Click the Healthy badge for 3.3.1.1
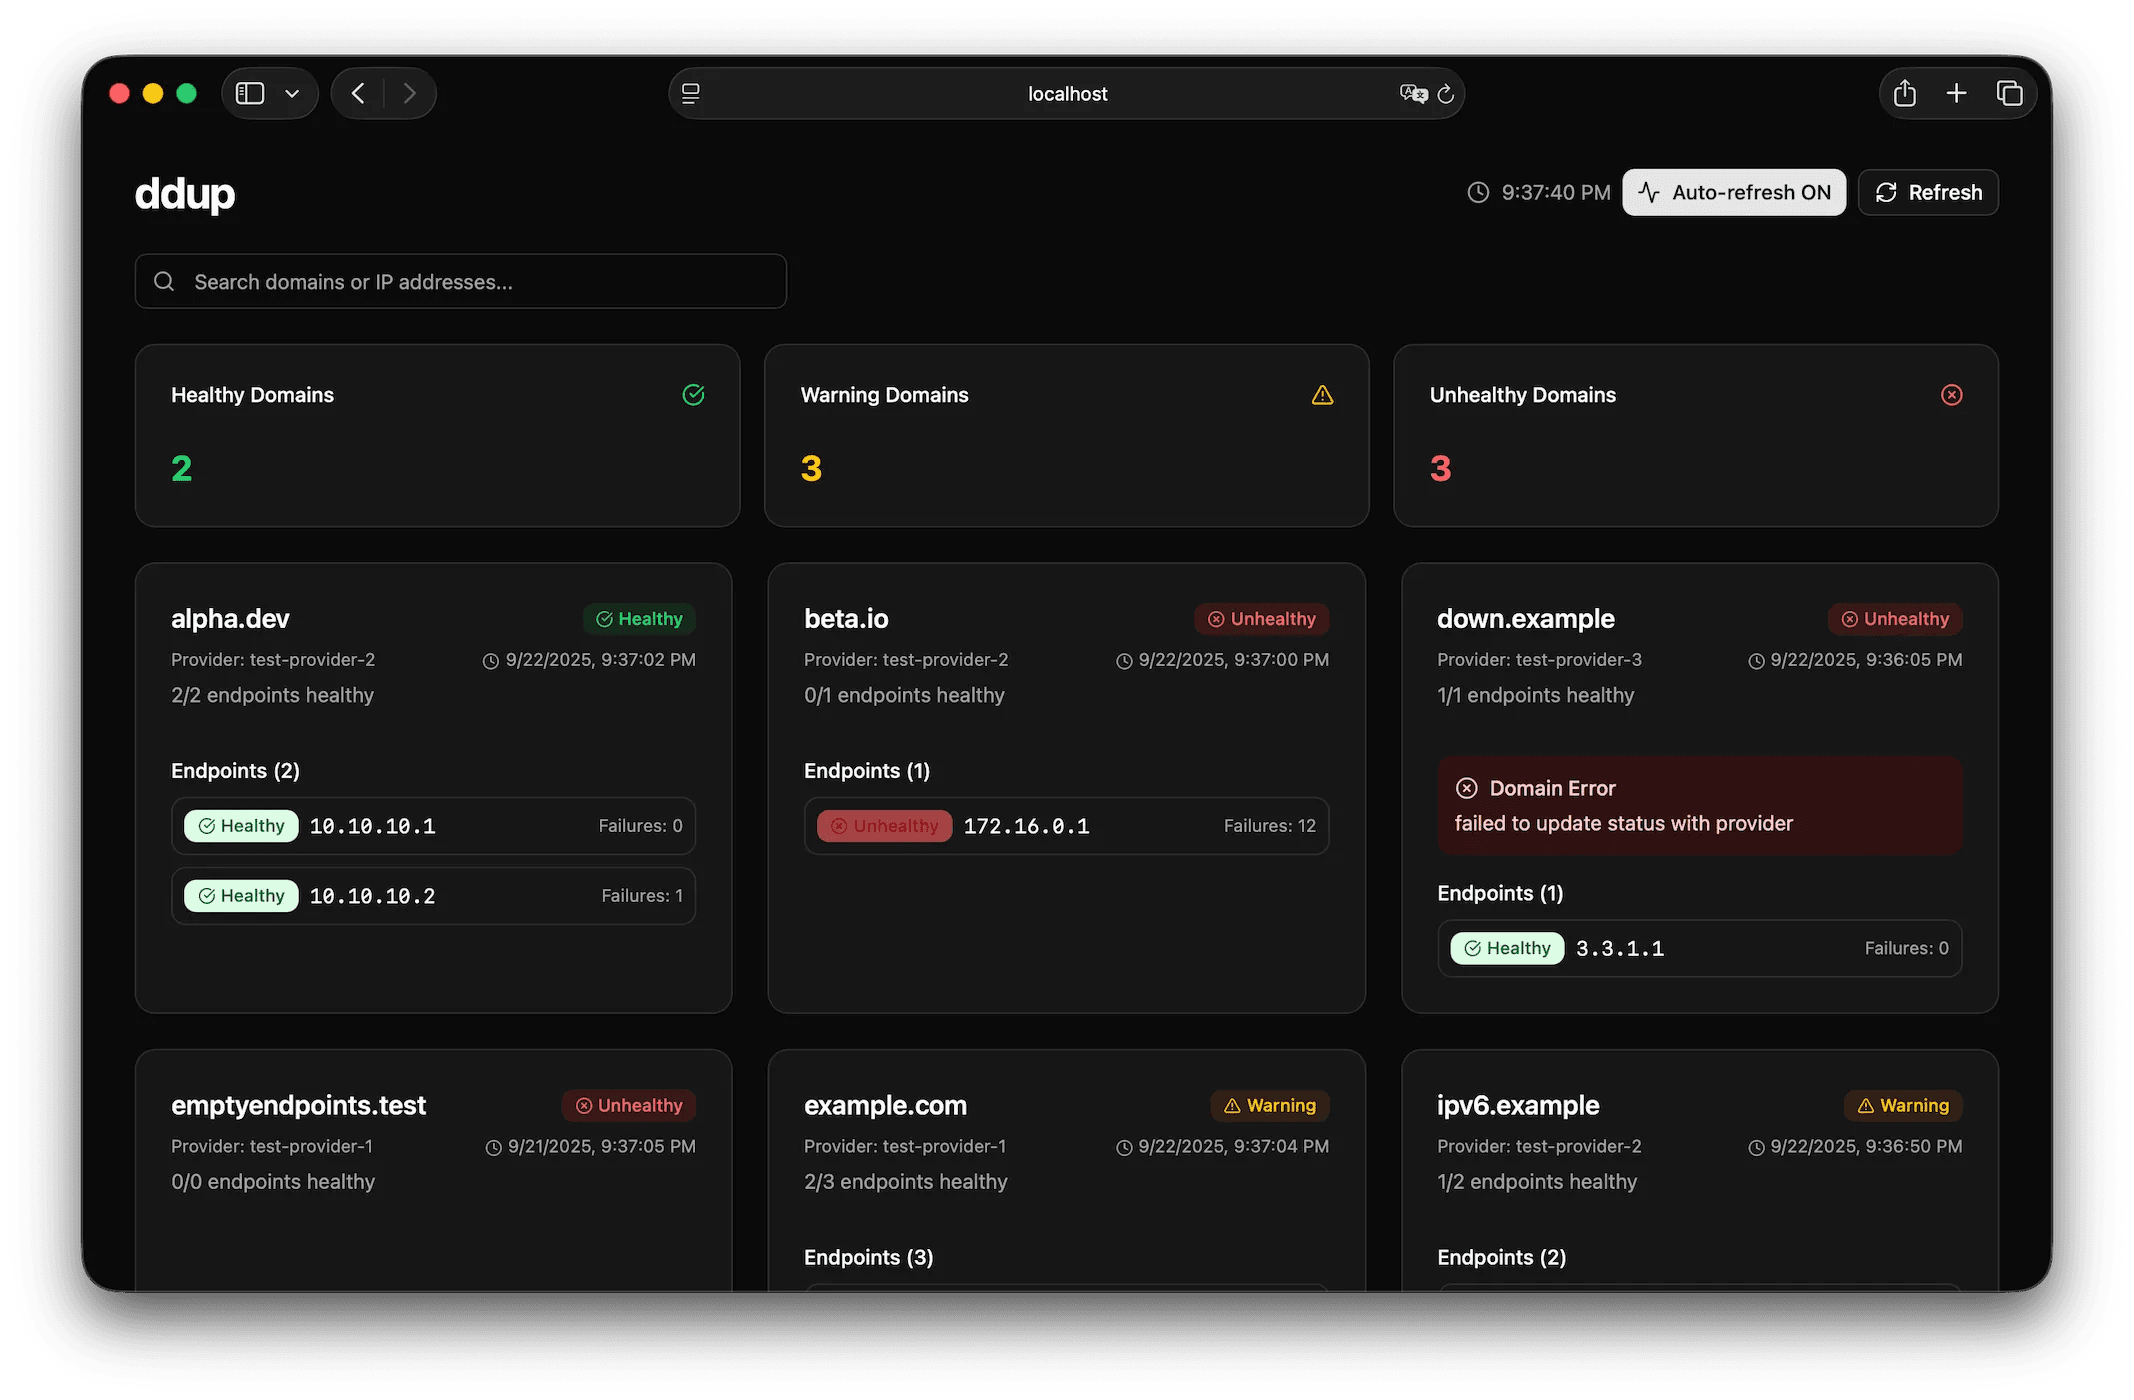 1507,948
